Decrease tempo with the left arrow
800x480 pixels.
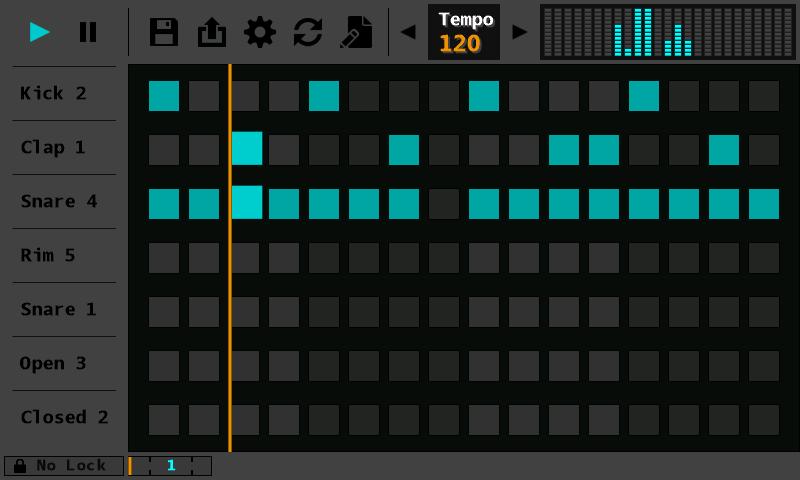point(408,32)
